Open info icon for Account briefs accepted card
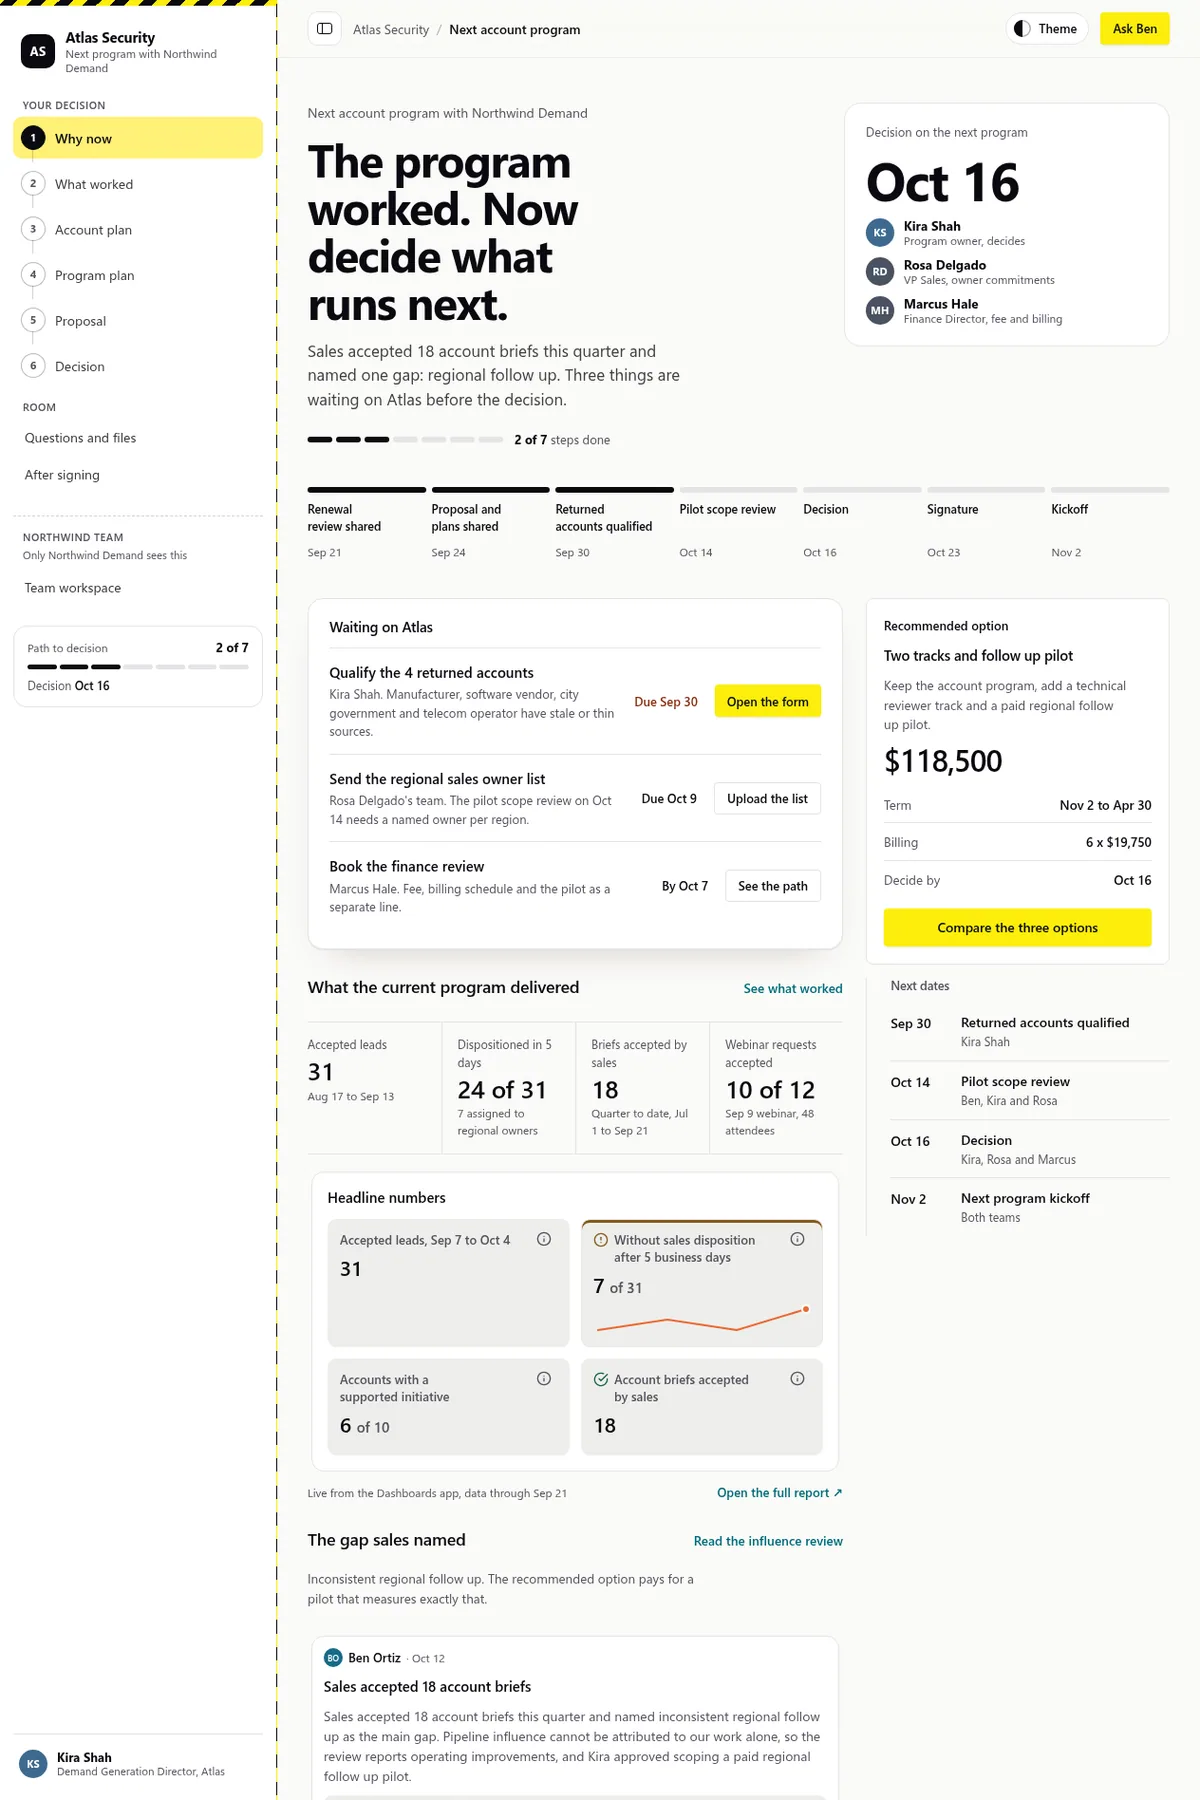Screen dimensions: 1200x1800 tap(797, 1378)
